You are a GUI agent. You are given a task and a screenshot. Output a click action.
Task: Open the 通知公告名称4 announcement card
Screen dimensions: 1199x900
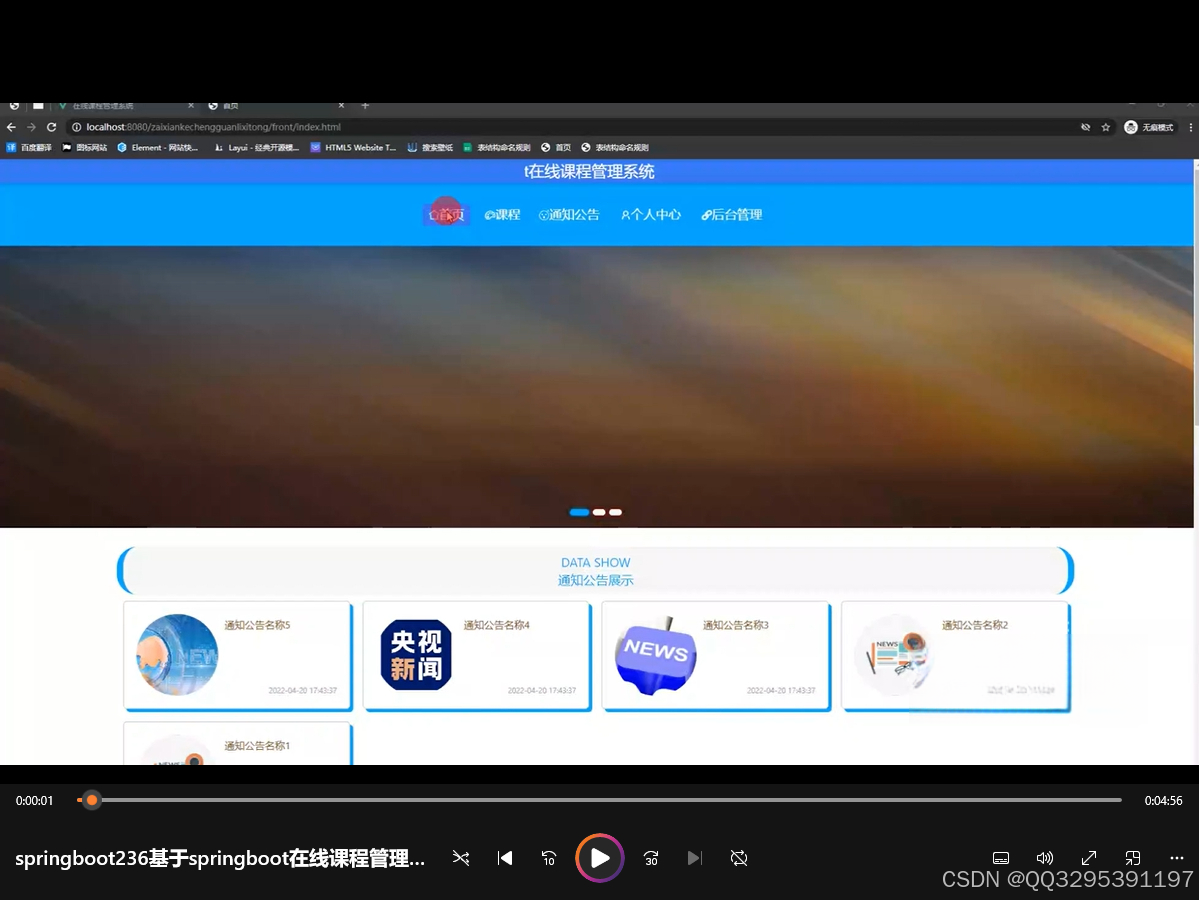[476, 655]
